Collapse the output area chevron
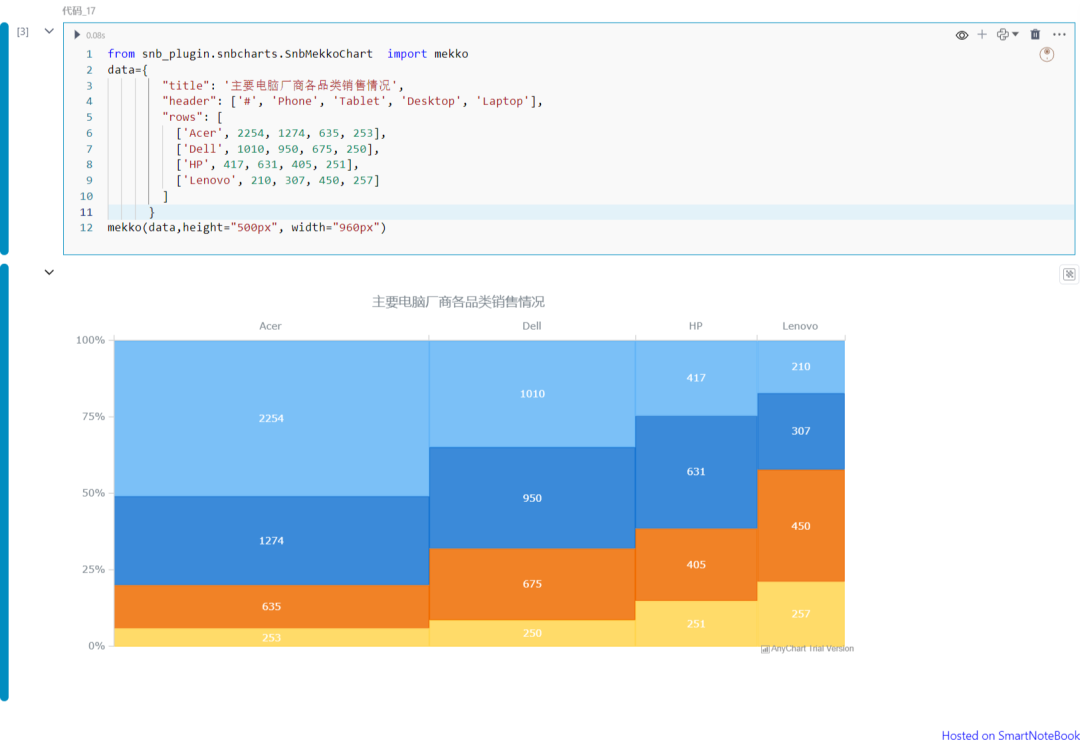The image size is (1080, 744). pyautogui.click(x=49, y=272)
